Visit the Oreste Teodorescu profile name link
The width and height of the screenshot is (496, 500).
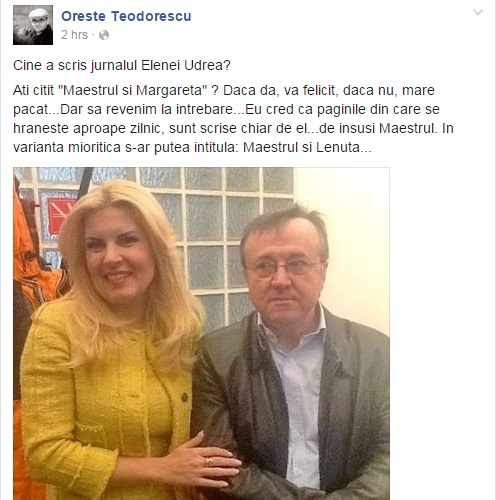[x=126, y=16]
